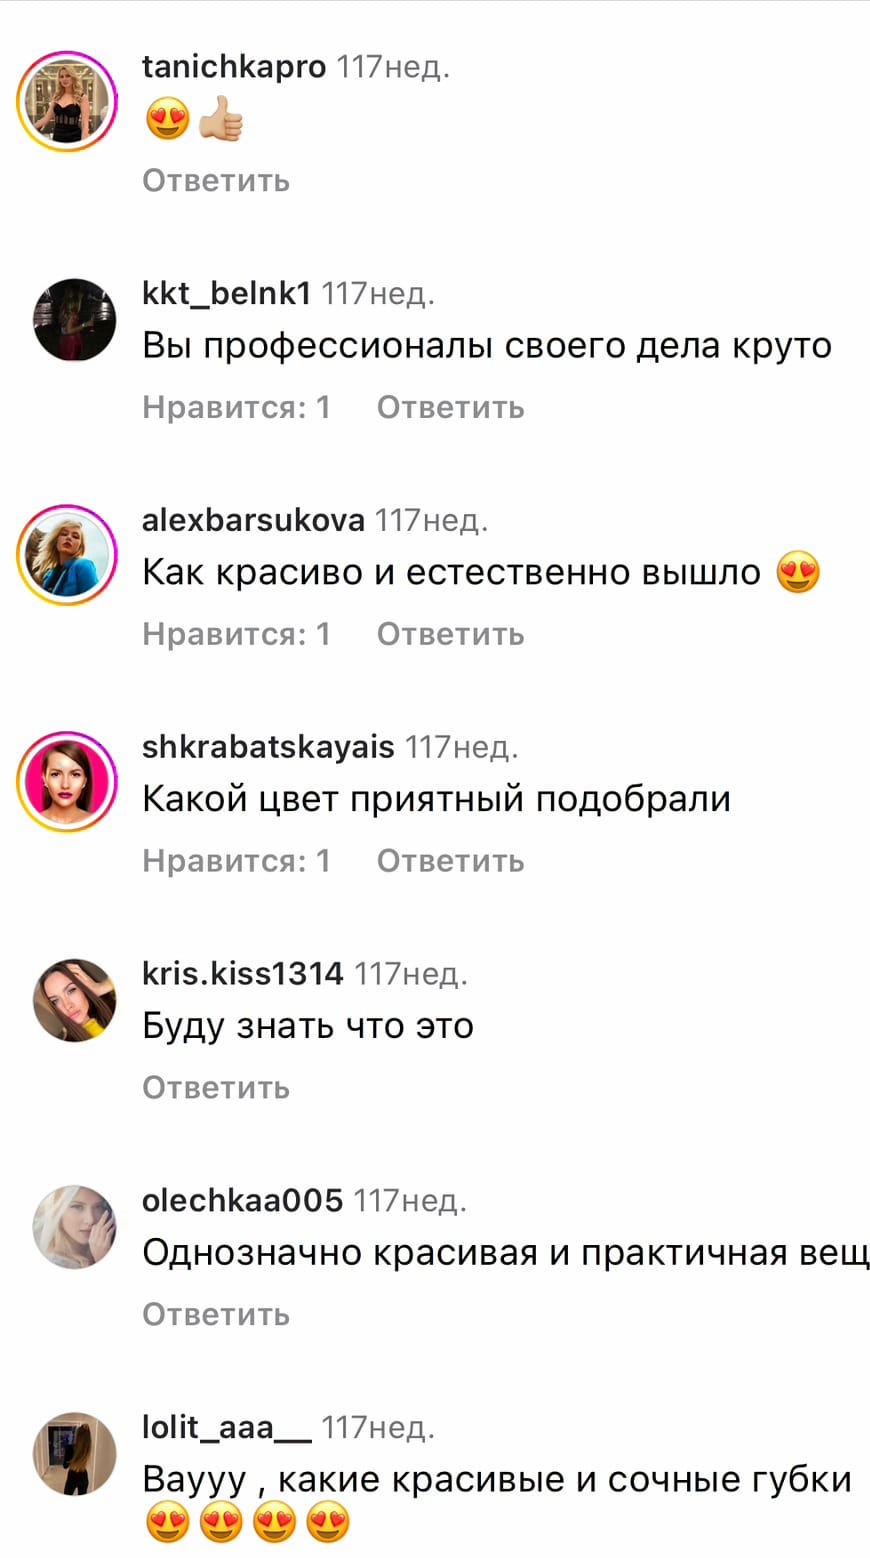View likes on alexbarsukova's comment
This screenshot has width=870, height=1558.
click(x=236, y=634)
